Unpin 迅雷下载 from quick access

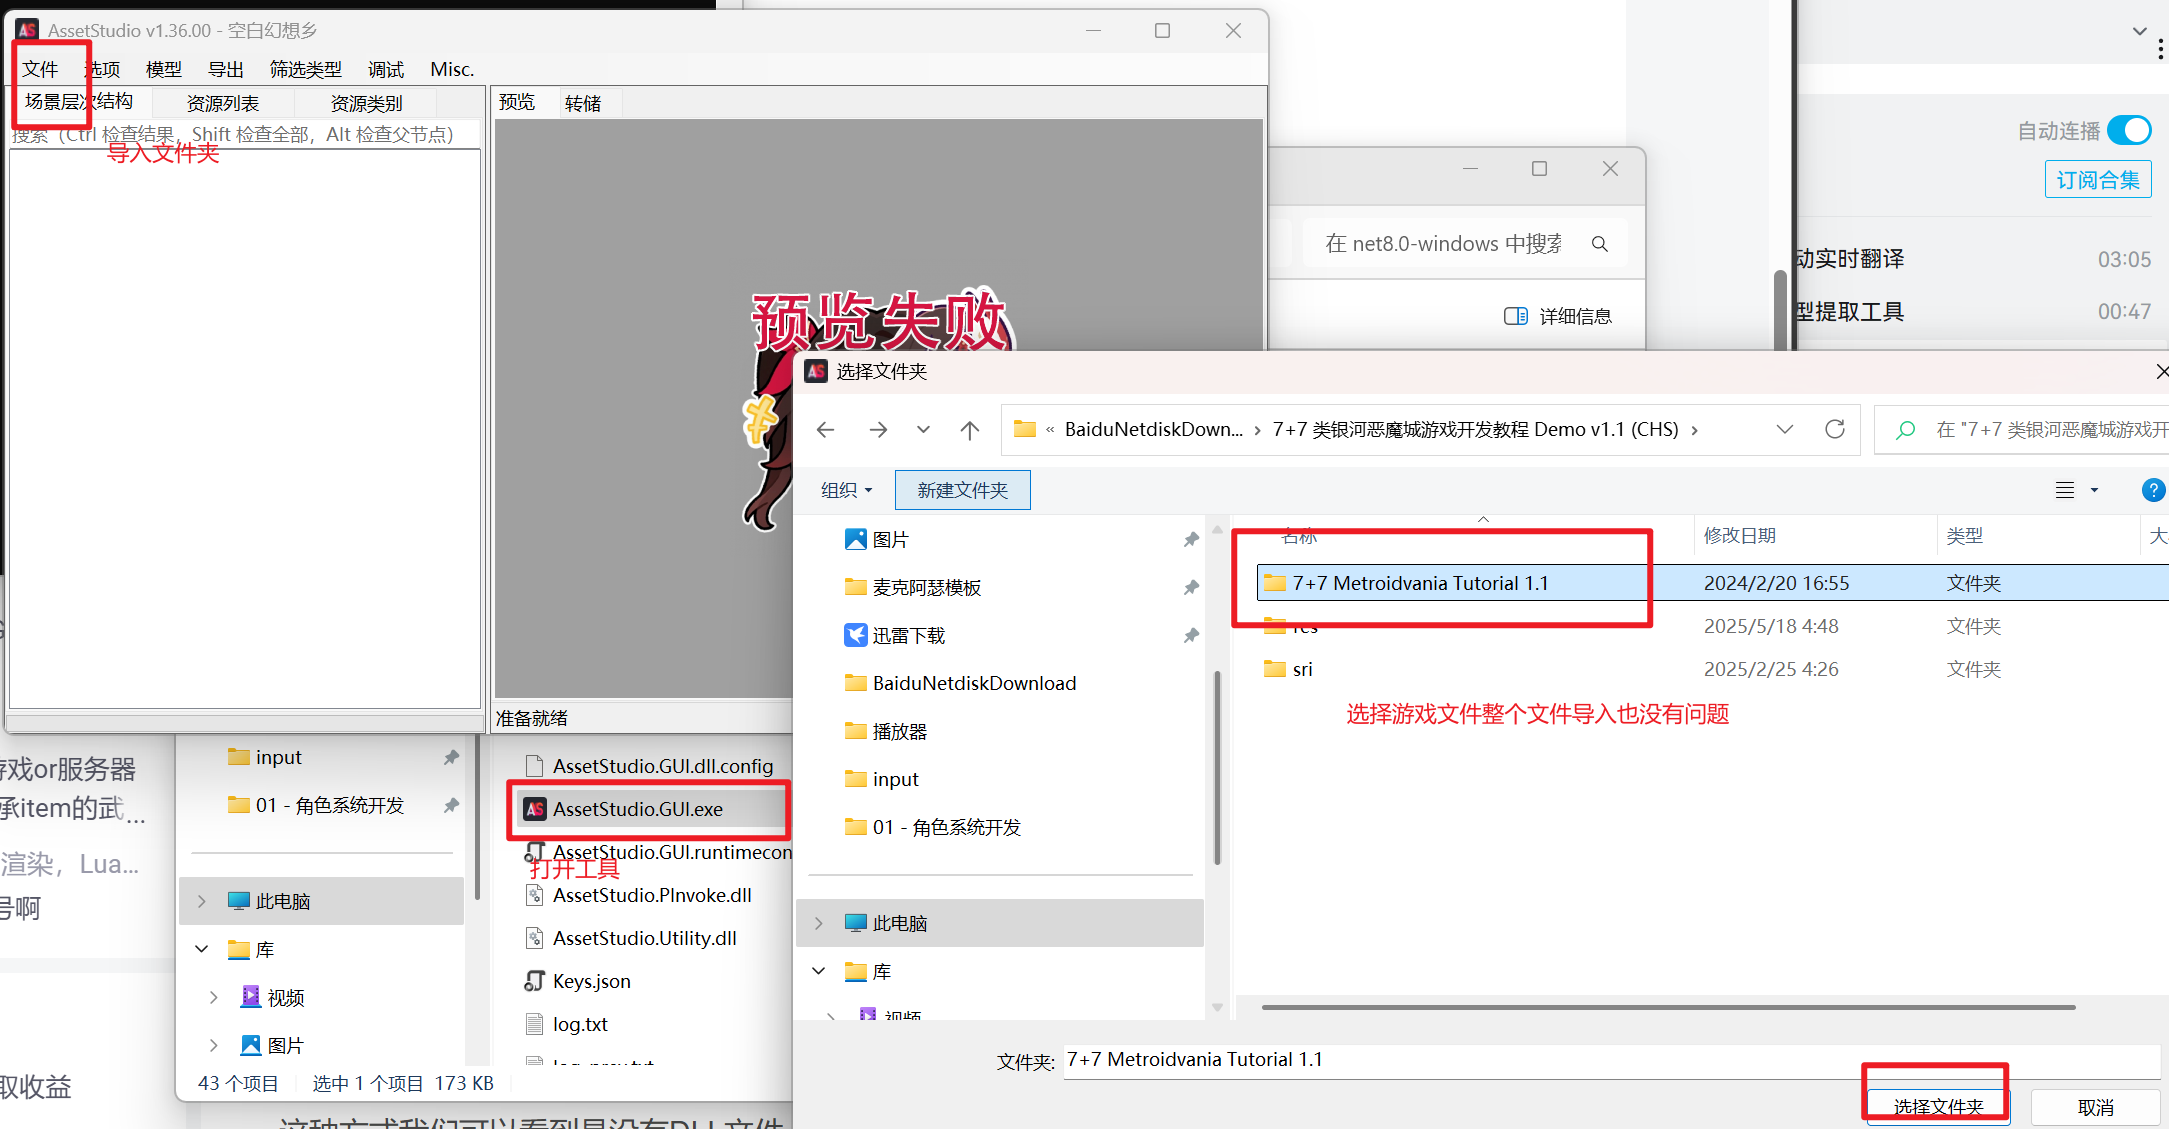click(x=1190, y=635)
